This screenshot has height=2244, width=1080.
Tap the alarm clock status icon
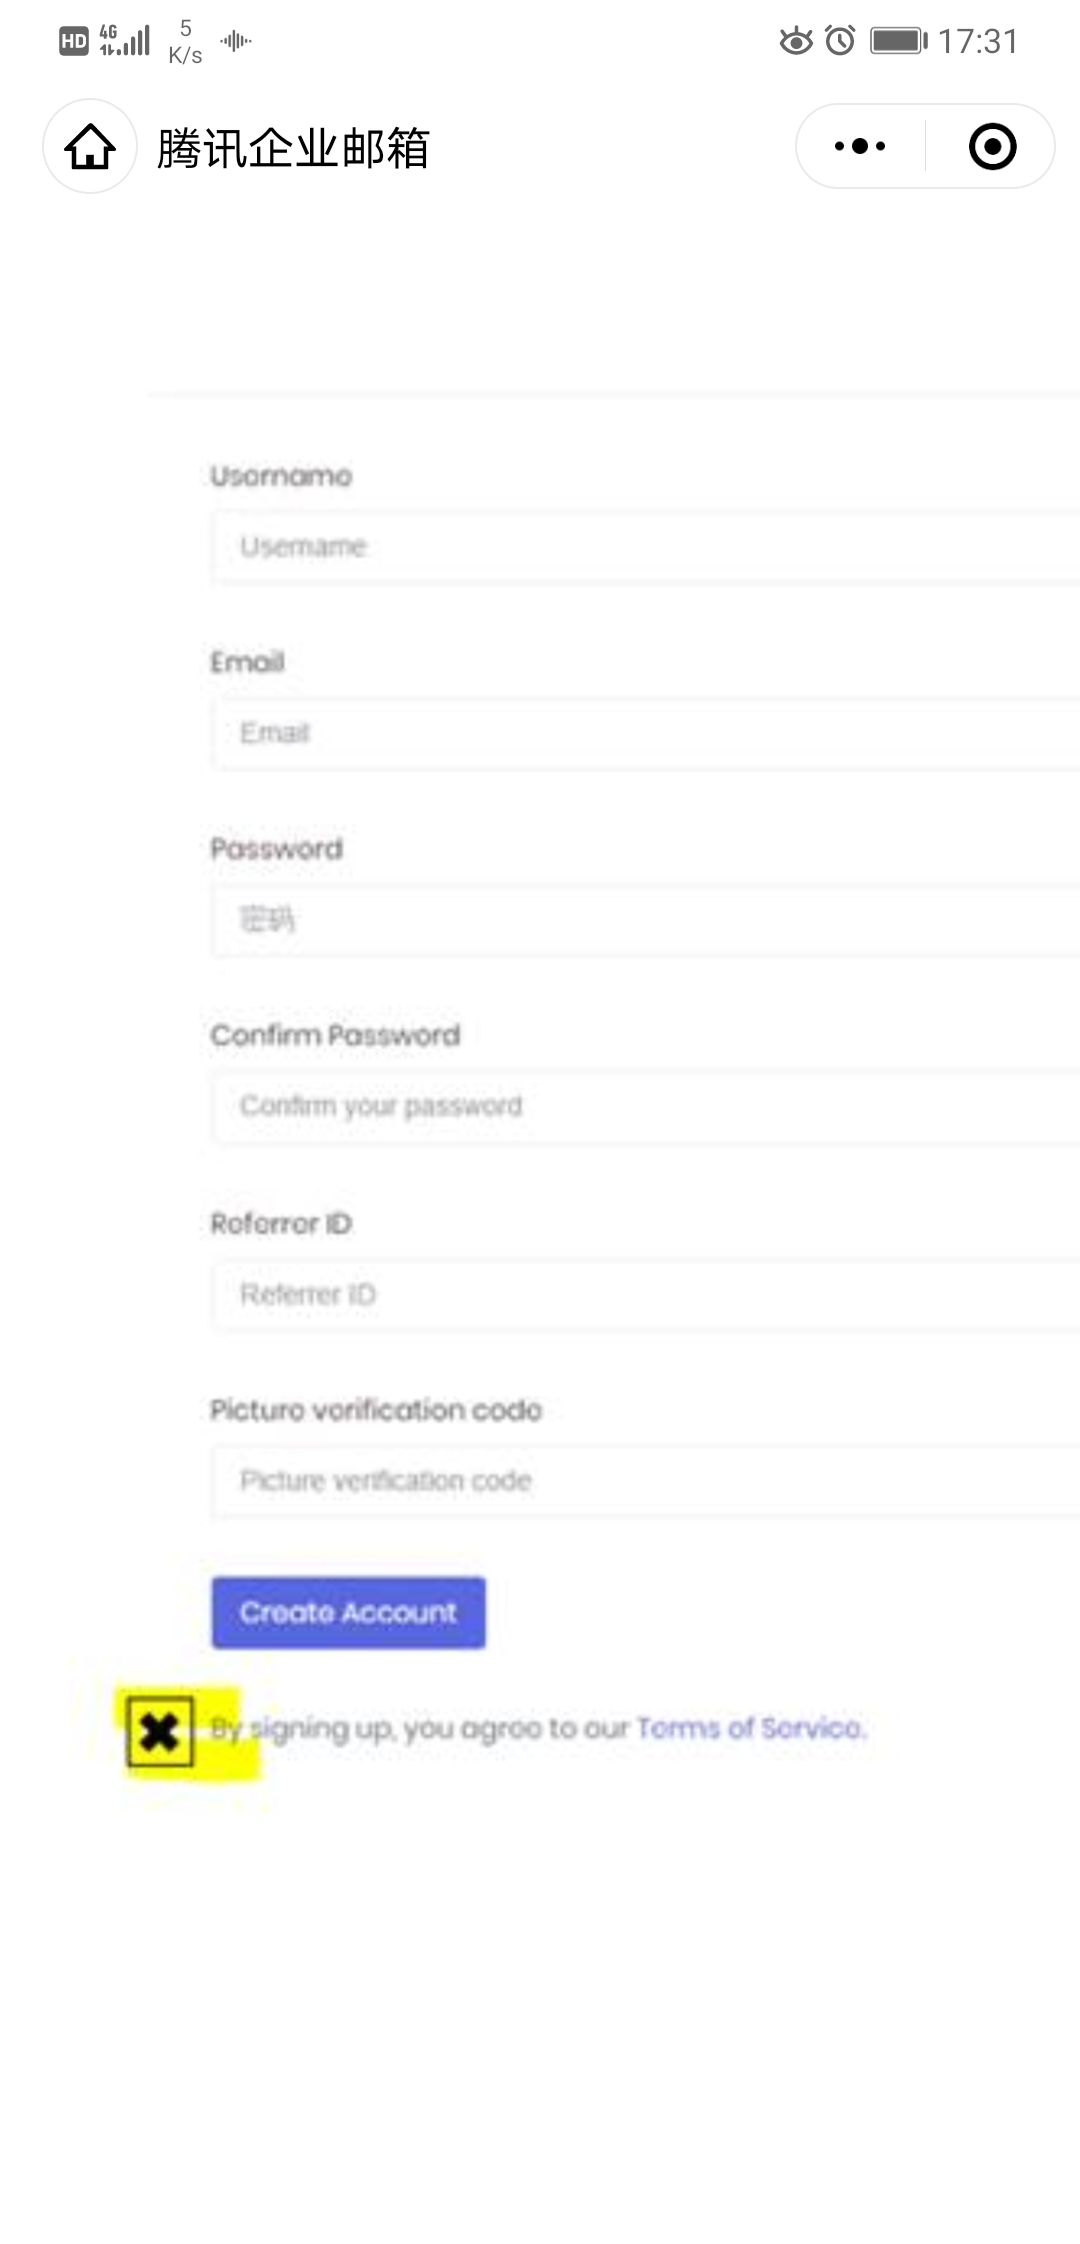coord(840,41)
